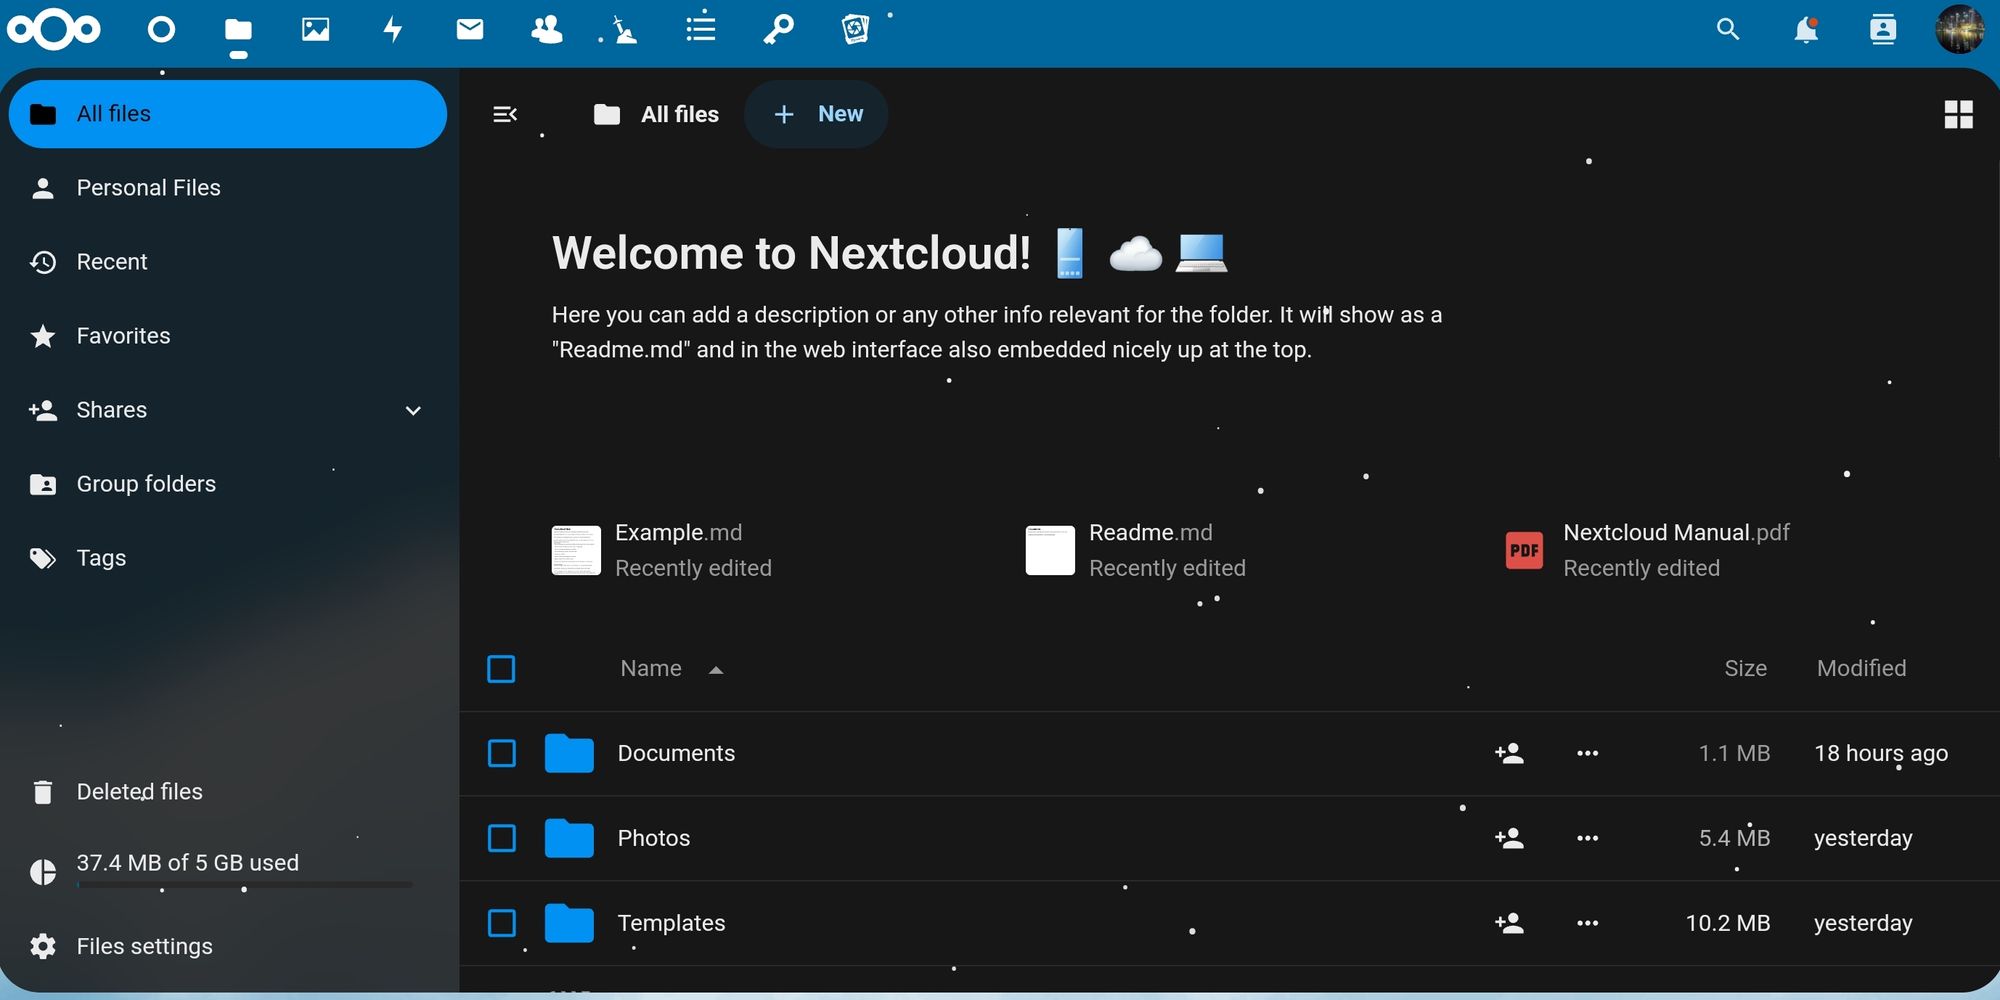This screenshot has width=2000, height=1000.
Task: Click the All files breadcrumb
Action: (x=656, y=114)
